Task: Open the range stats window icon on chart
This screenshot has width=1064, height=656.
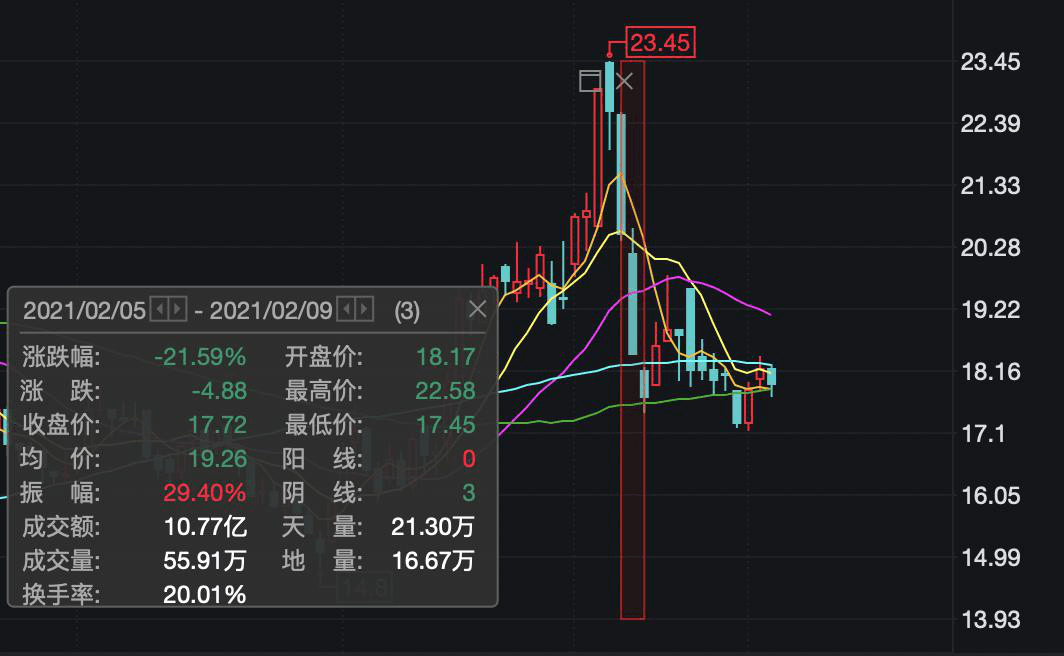Action: tap(590, 81)
